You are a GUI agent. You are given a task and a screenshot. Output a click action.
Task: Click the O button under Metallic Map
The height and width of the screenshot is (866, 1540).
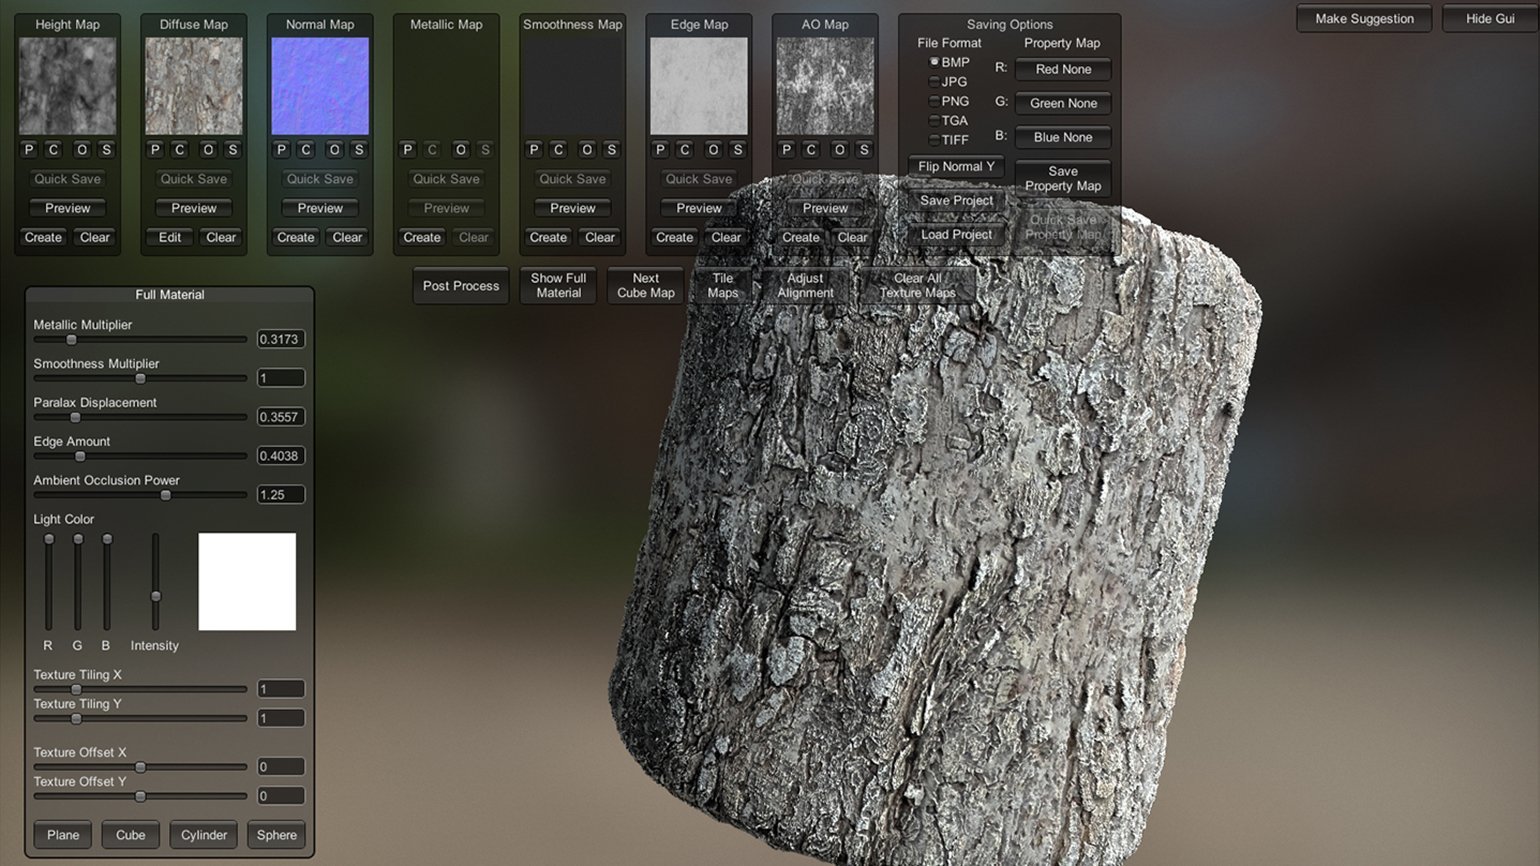pyautogui.click(x=461, y=150)
